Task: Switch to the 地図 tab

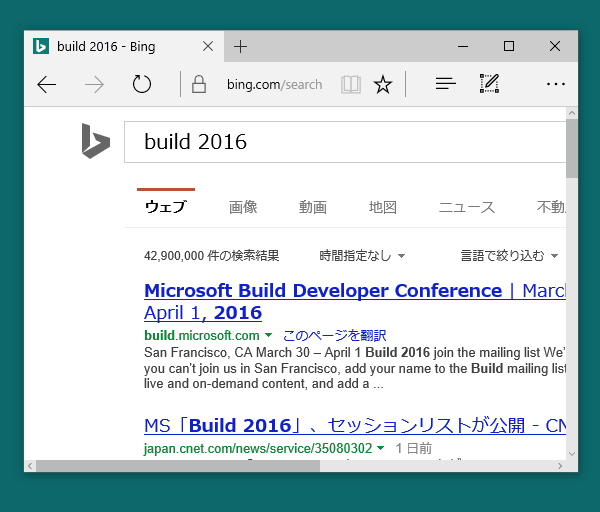Action: (383, 207)
